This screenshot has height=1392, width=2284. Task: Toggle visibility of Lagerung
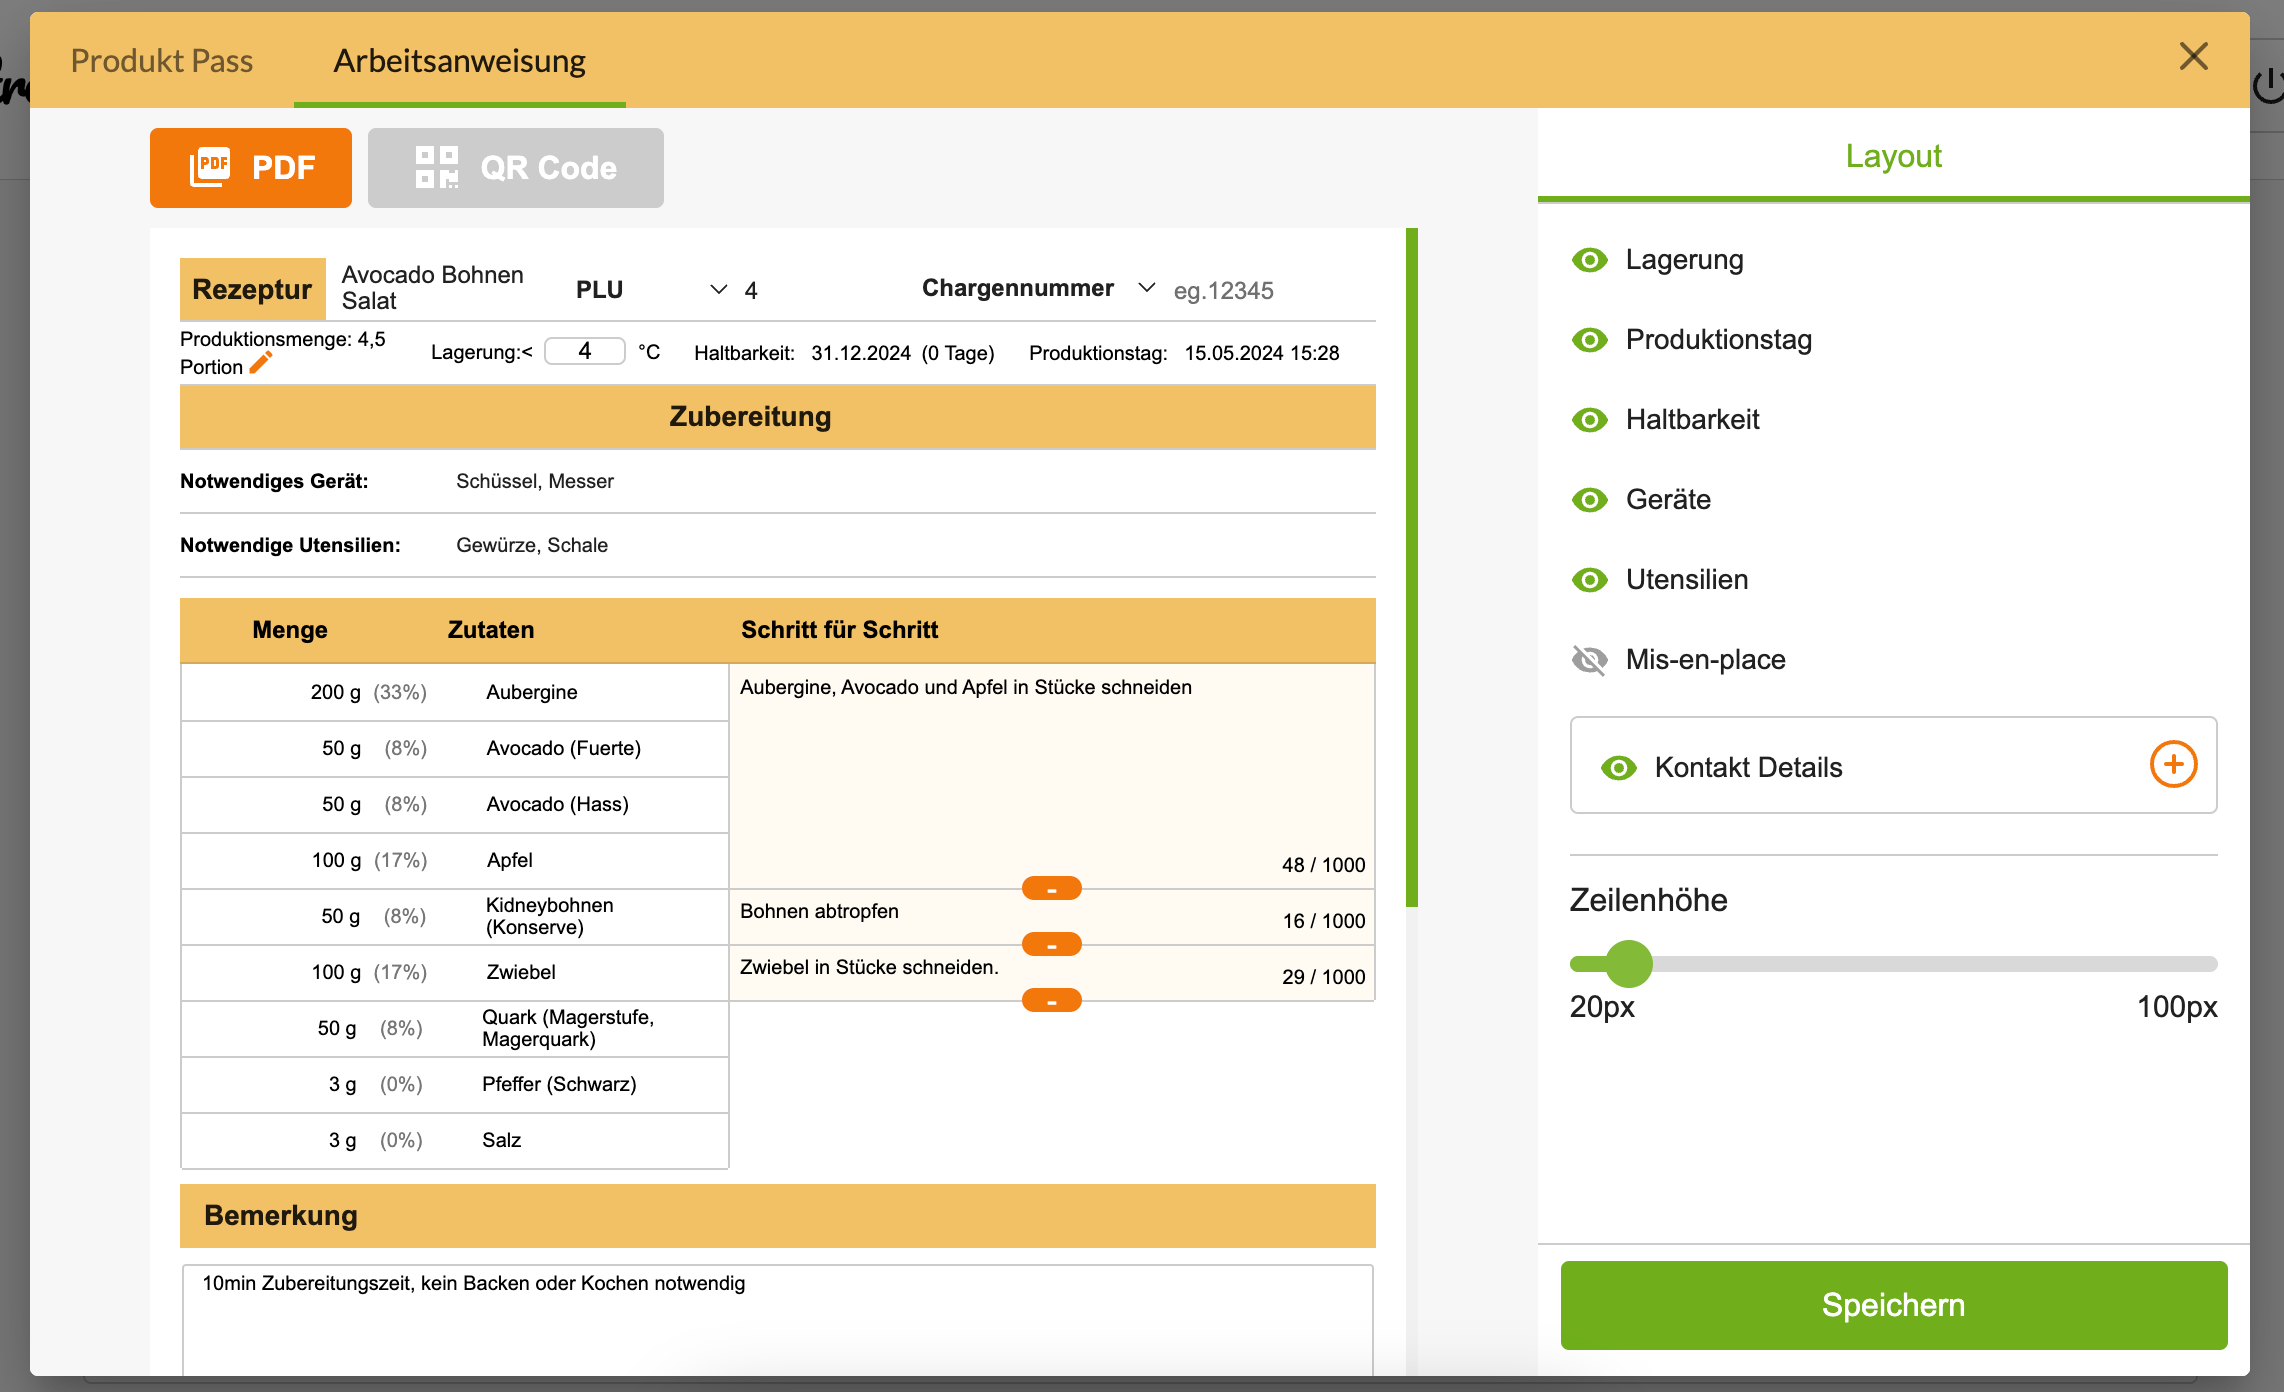1590,260
